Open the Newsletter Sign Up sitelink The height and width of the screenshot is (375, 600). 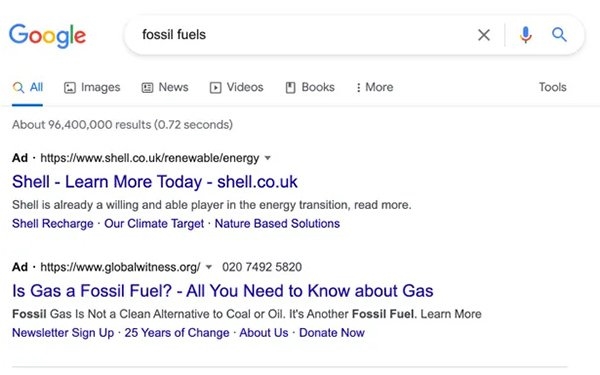click(63, 333)
